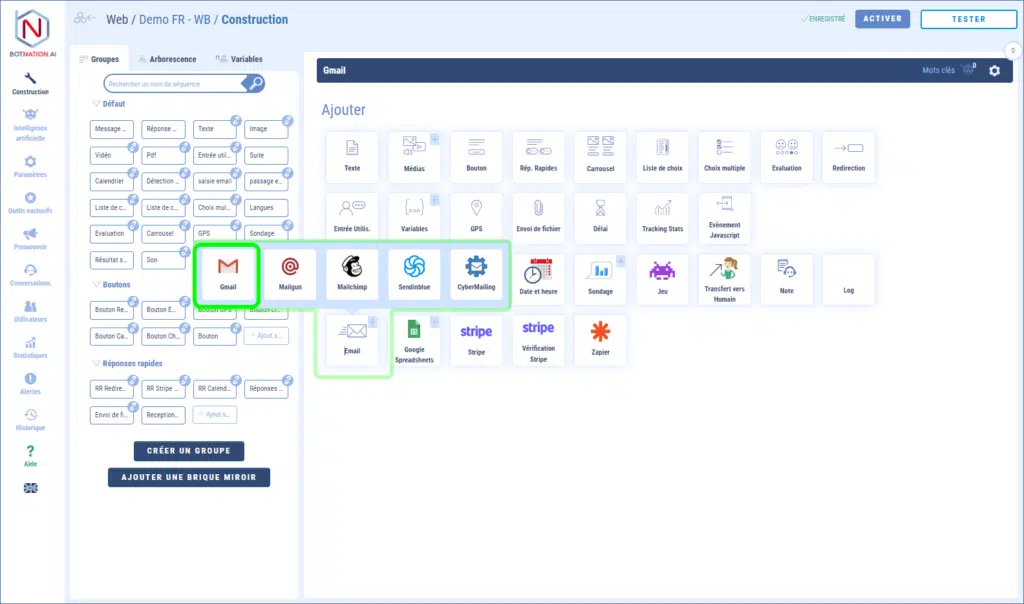Add the Jeu game block
This screenshot has height=604, width=1024.
coord(662,278)
